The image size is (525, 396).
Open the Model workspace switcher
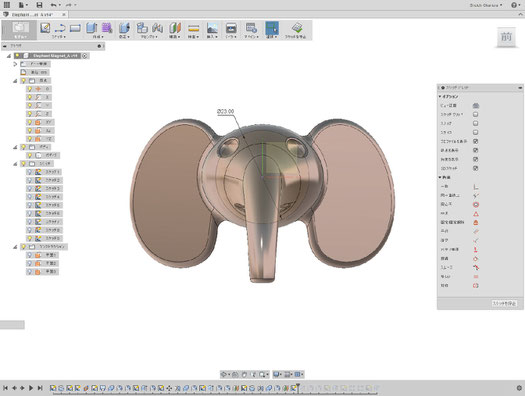[x=20, y=30]
